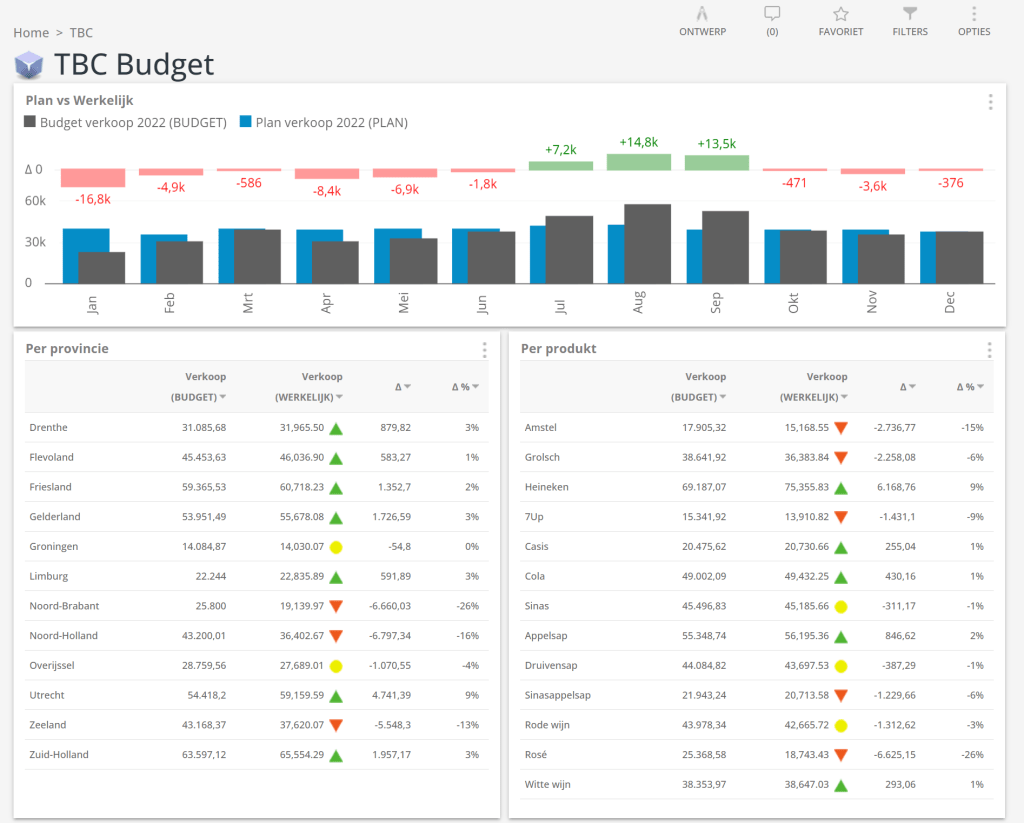Click the TBC Budget cube icon
The width and height of the screenshot is (1024, 823).
click(x=28, y=64)
